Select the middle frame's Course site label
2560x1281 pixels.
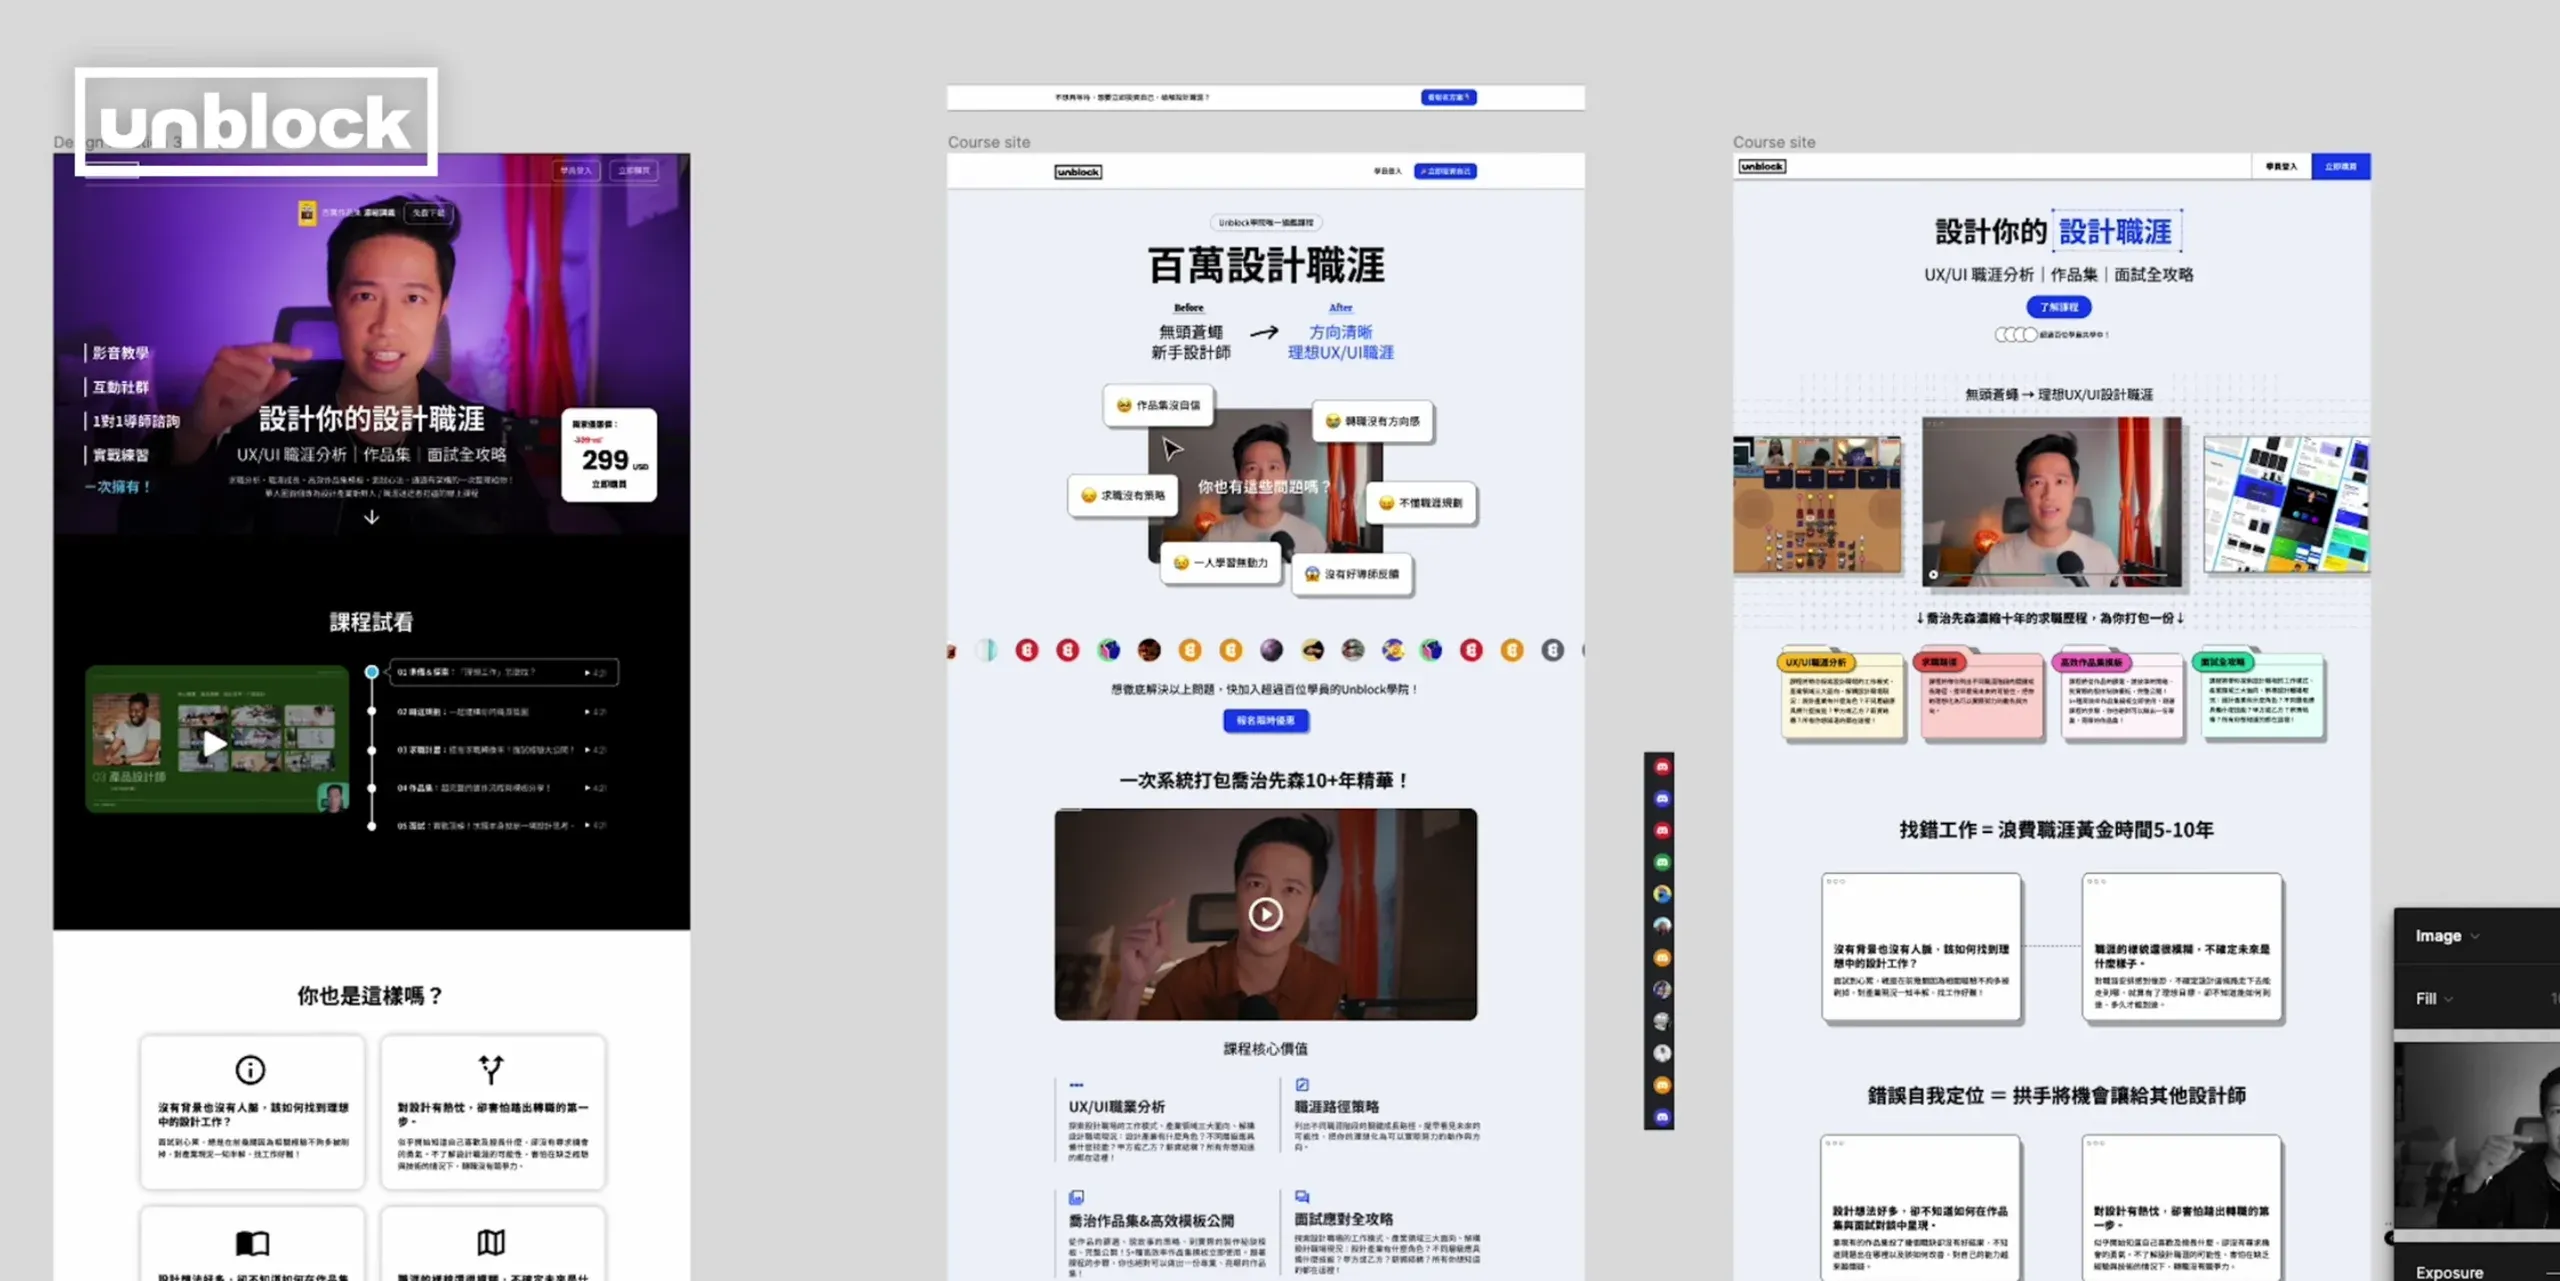989,142
